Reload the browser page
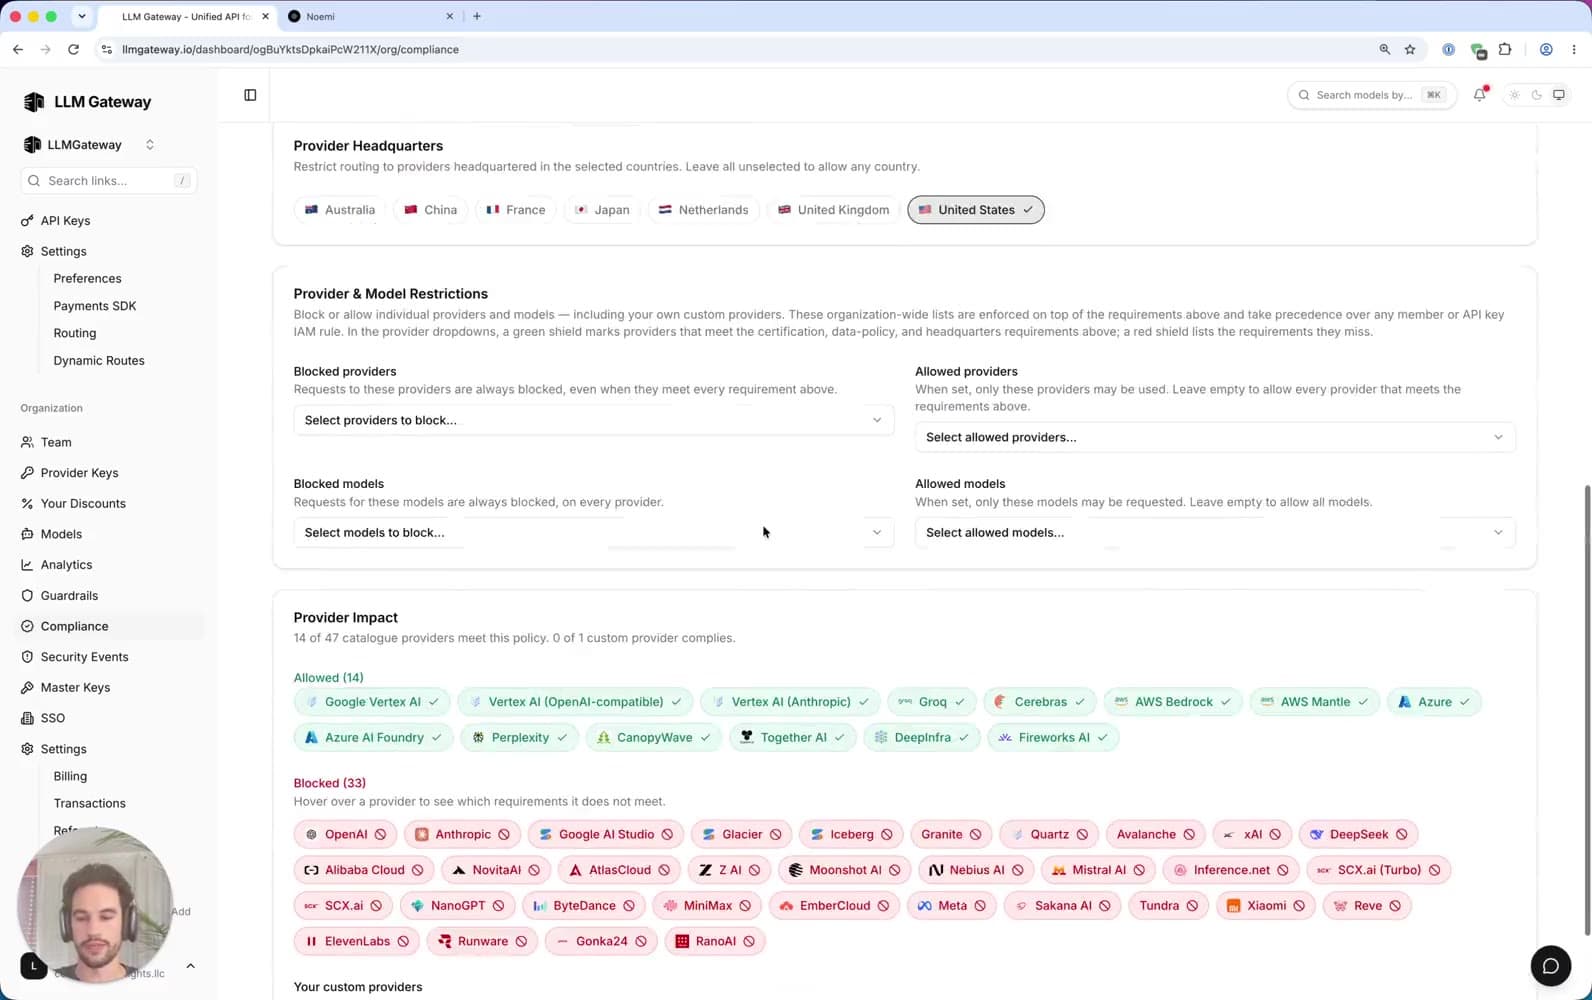 pos(73,49)
